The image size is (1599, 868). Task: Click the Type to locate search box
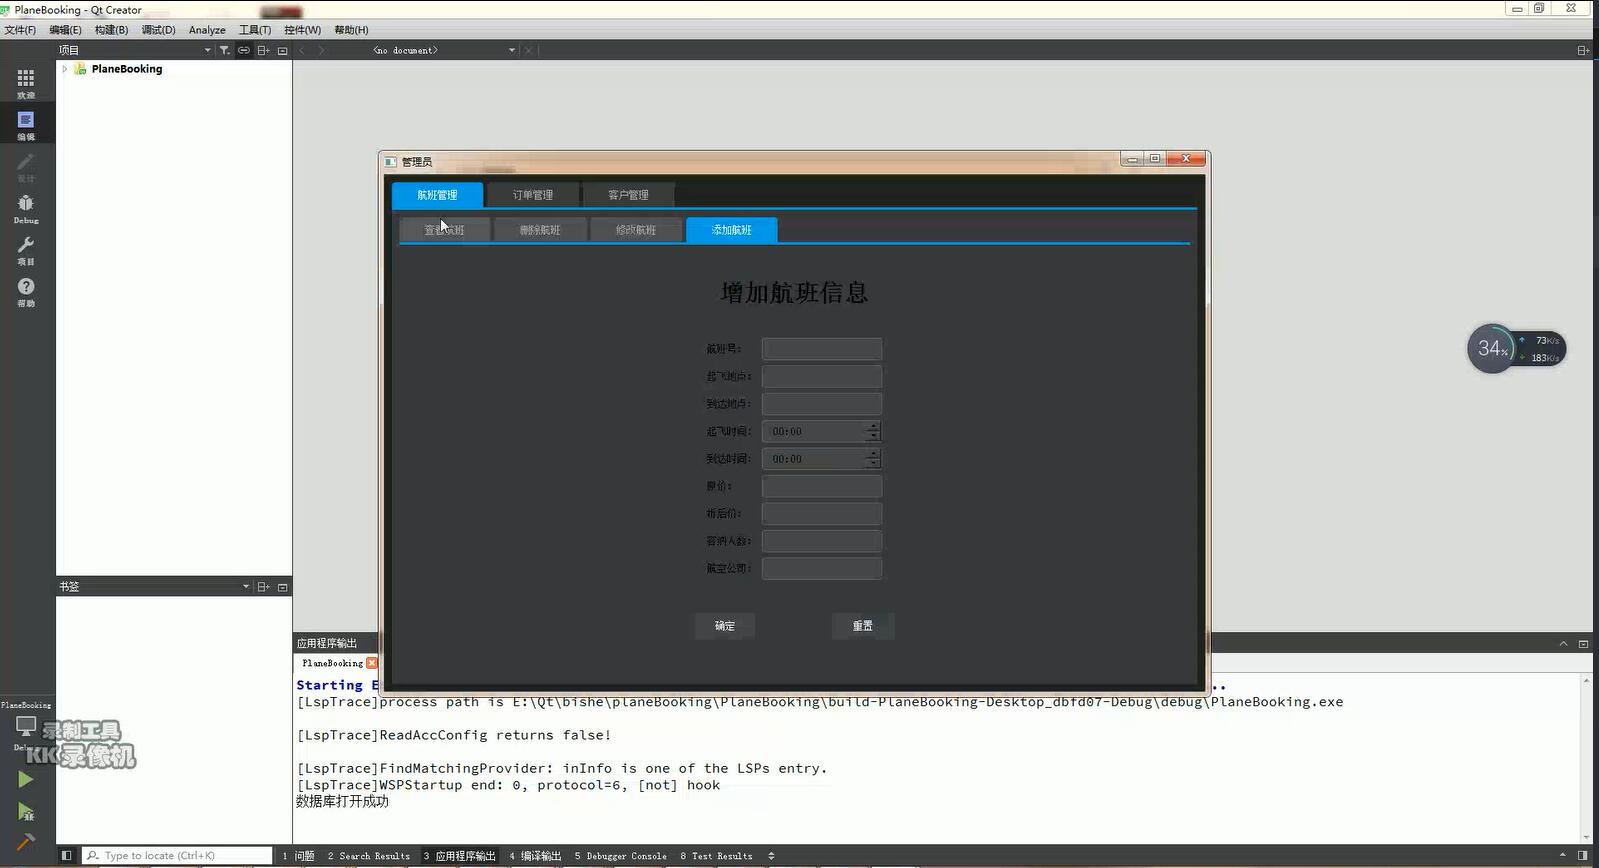(x=177, y=856)
